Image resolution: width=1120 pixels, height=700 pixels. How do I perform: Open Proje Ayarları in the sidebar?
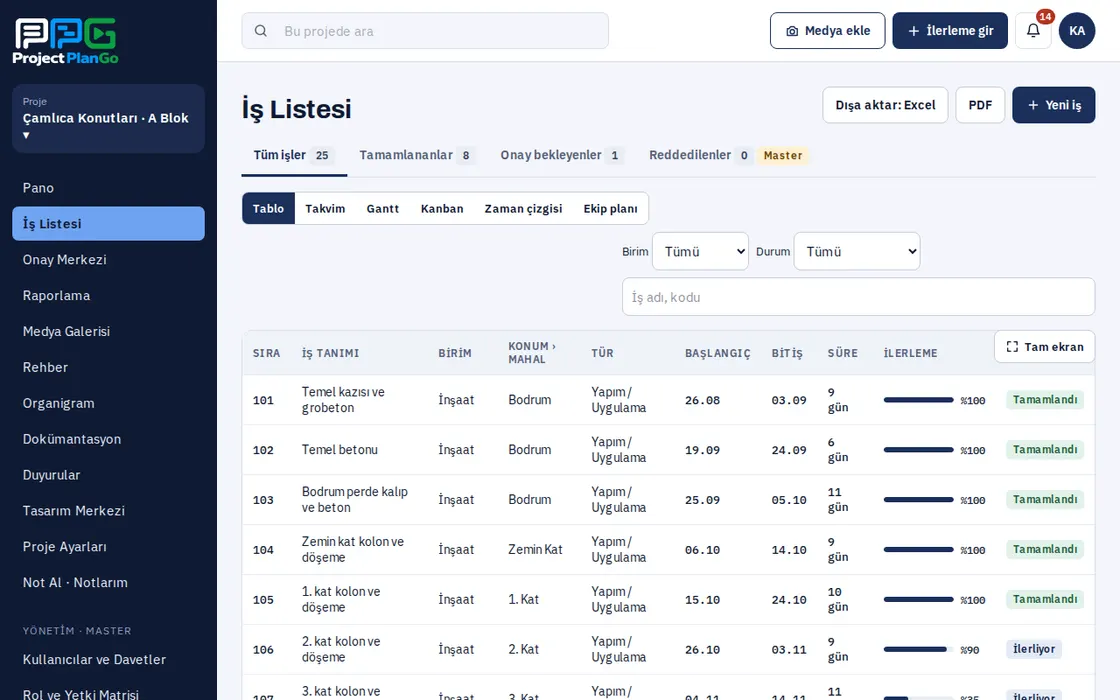pos(109,546)
